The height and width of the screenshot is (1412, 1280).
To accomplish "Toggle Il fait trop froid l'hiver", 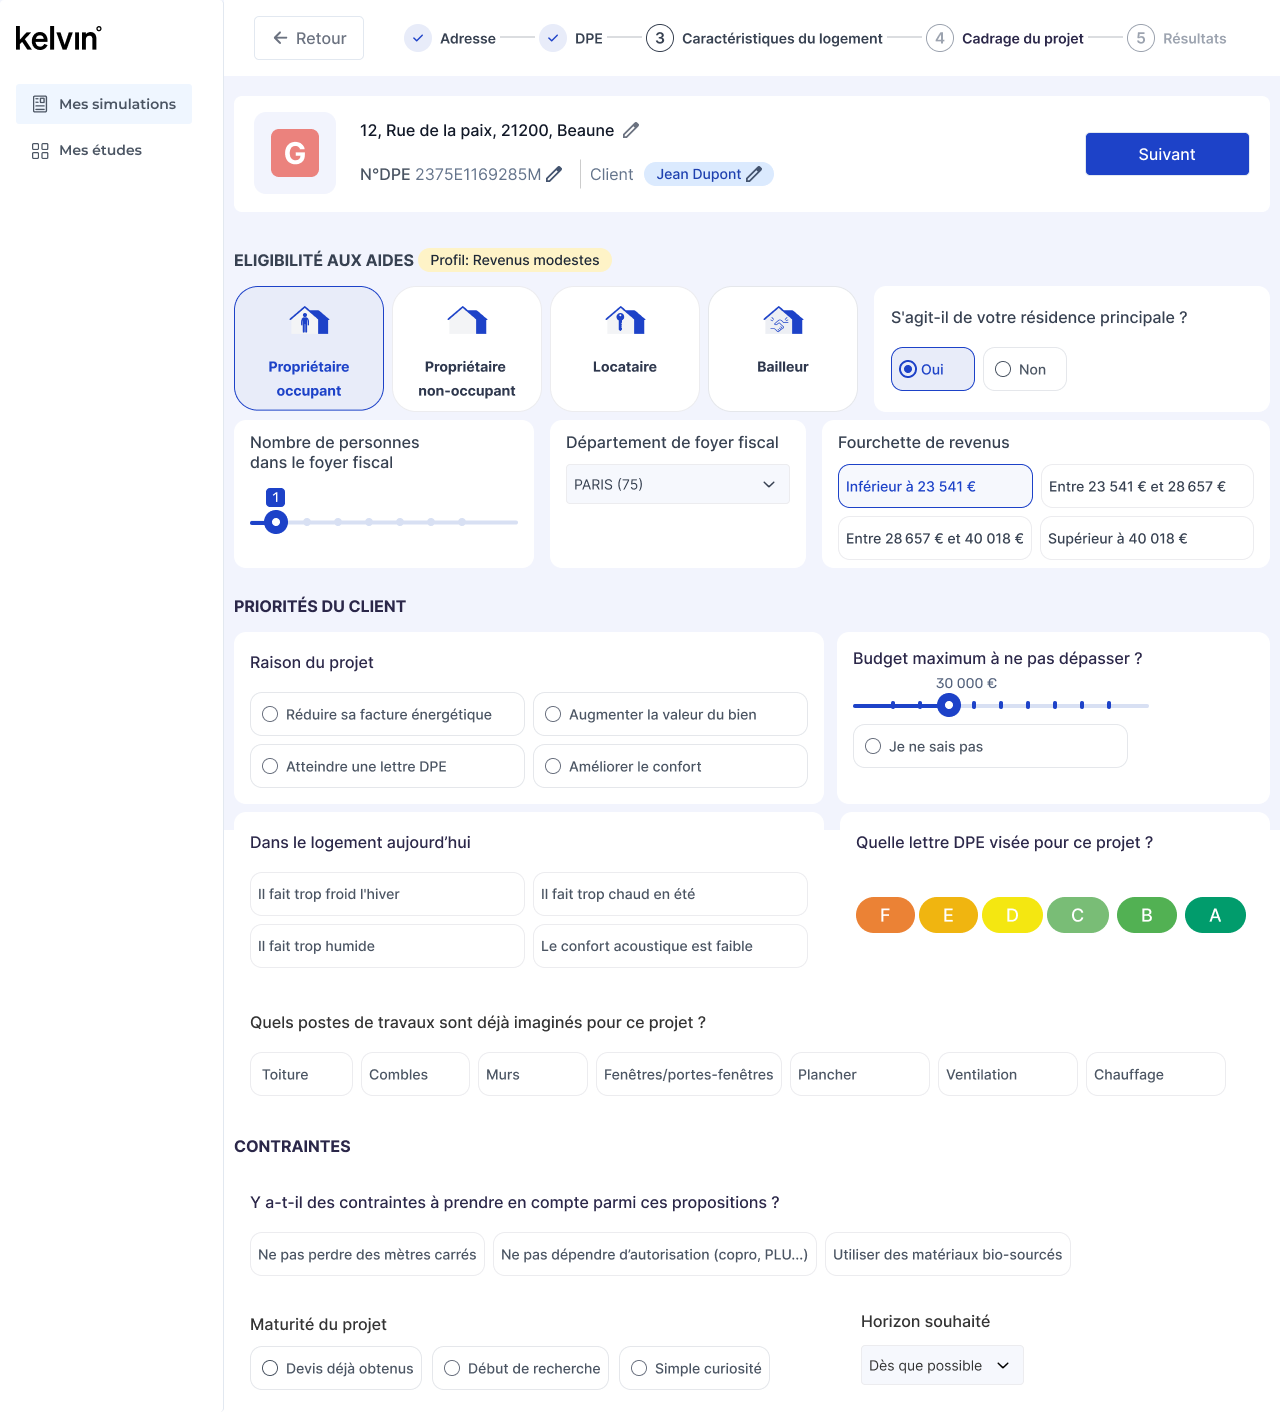I will coord(387,894).
